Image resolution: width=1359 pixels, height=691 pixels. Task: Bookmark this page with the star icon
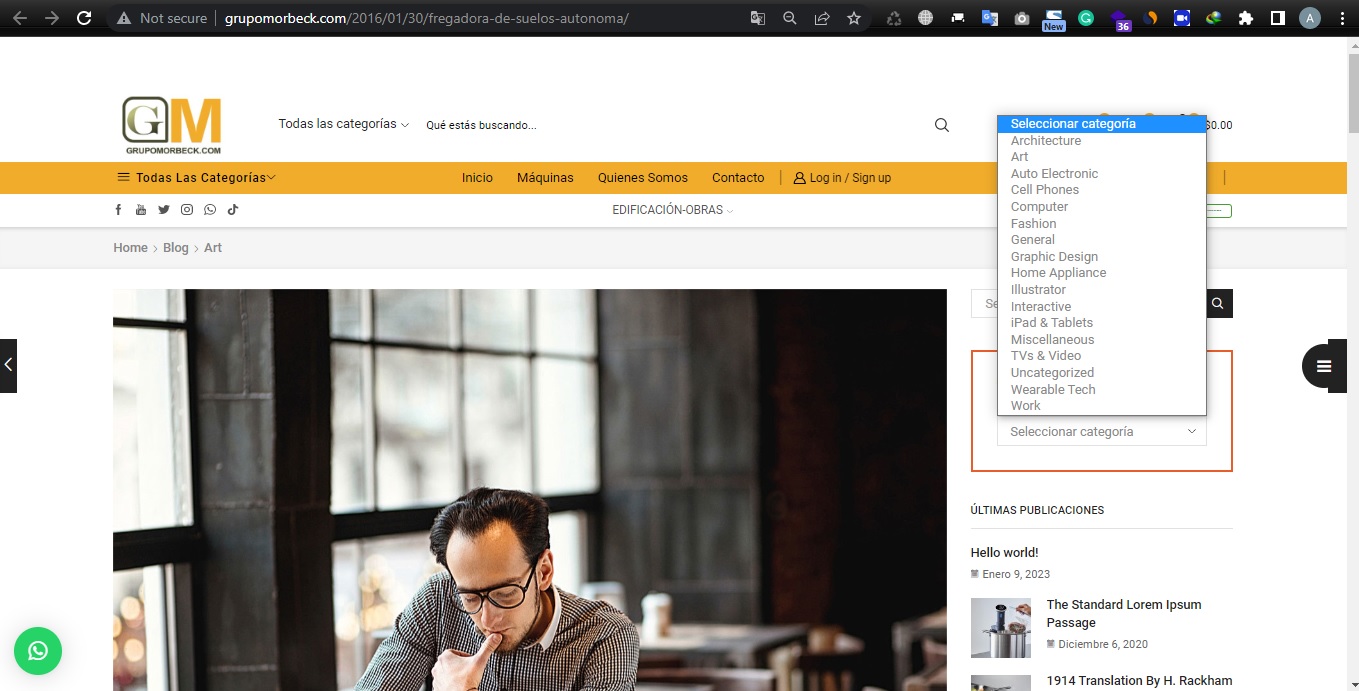pos(854,18)
